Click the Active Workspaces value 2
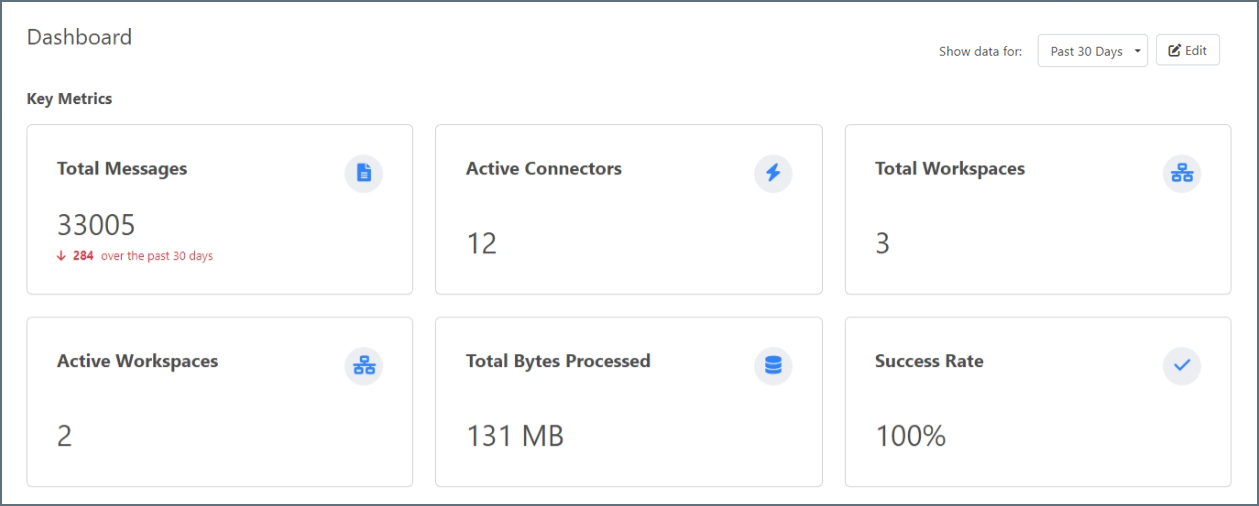 [x=64, y=436]
